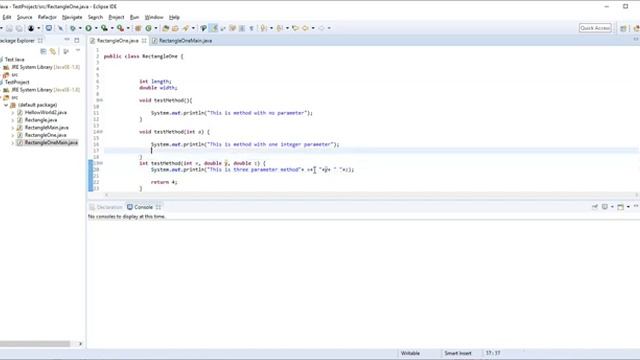Click the Coverage launch icon
The width and height of the screenshot is (640, 360).
tap(104, 28)
